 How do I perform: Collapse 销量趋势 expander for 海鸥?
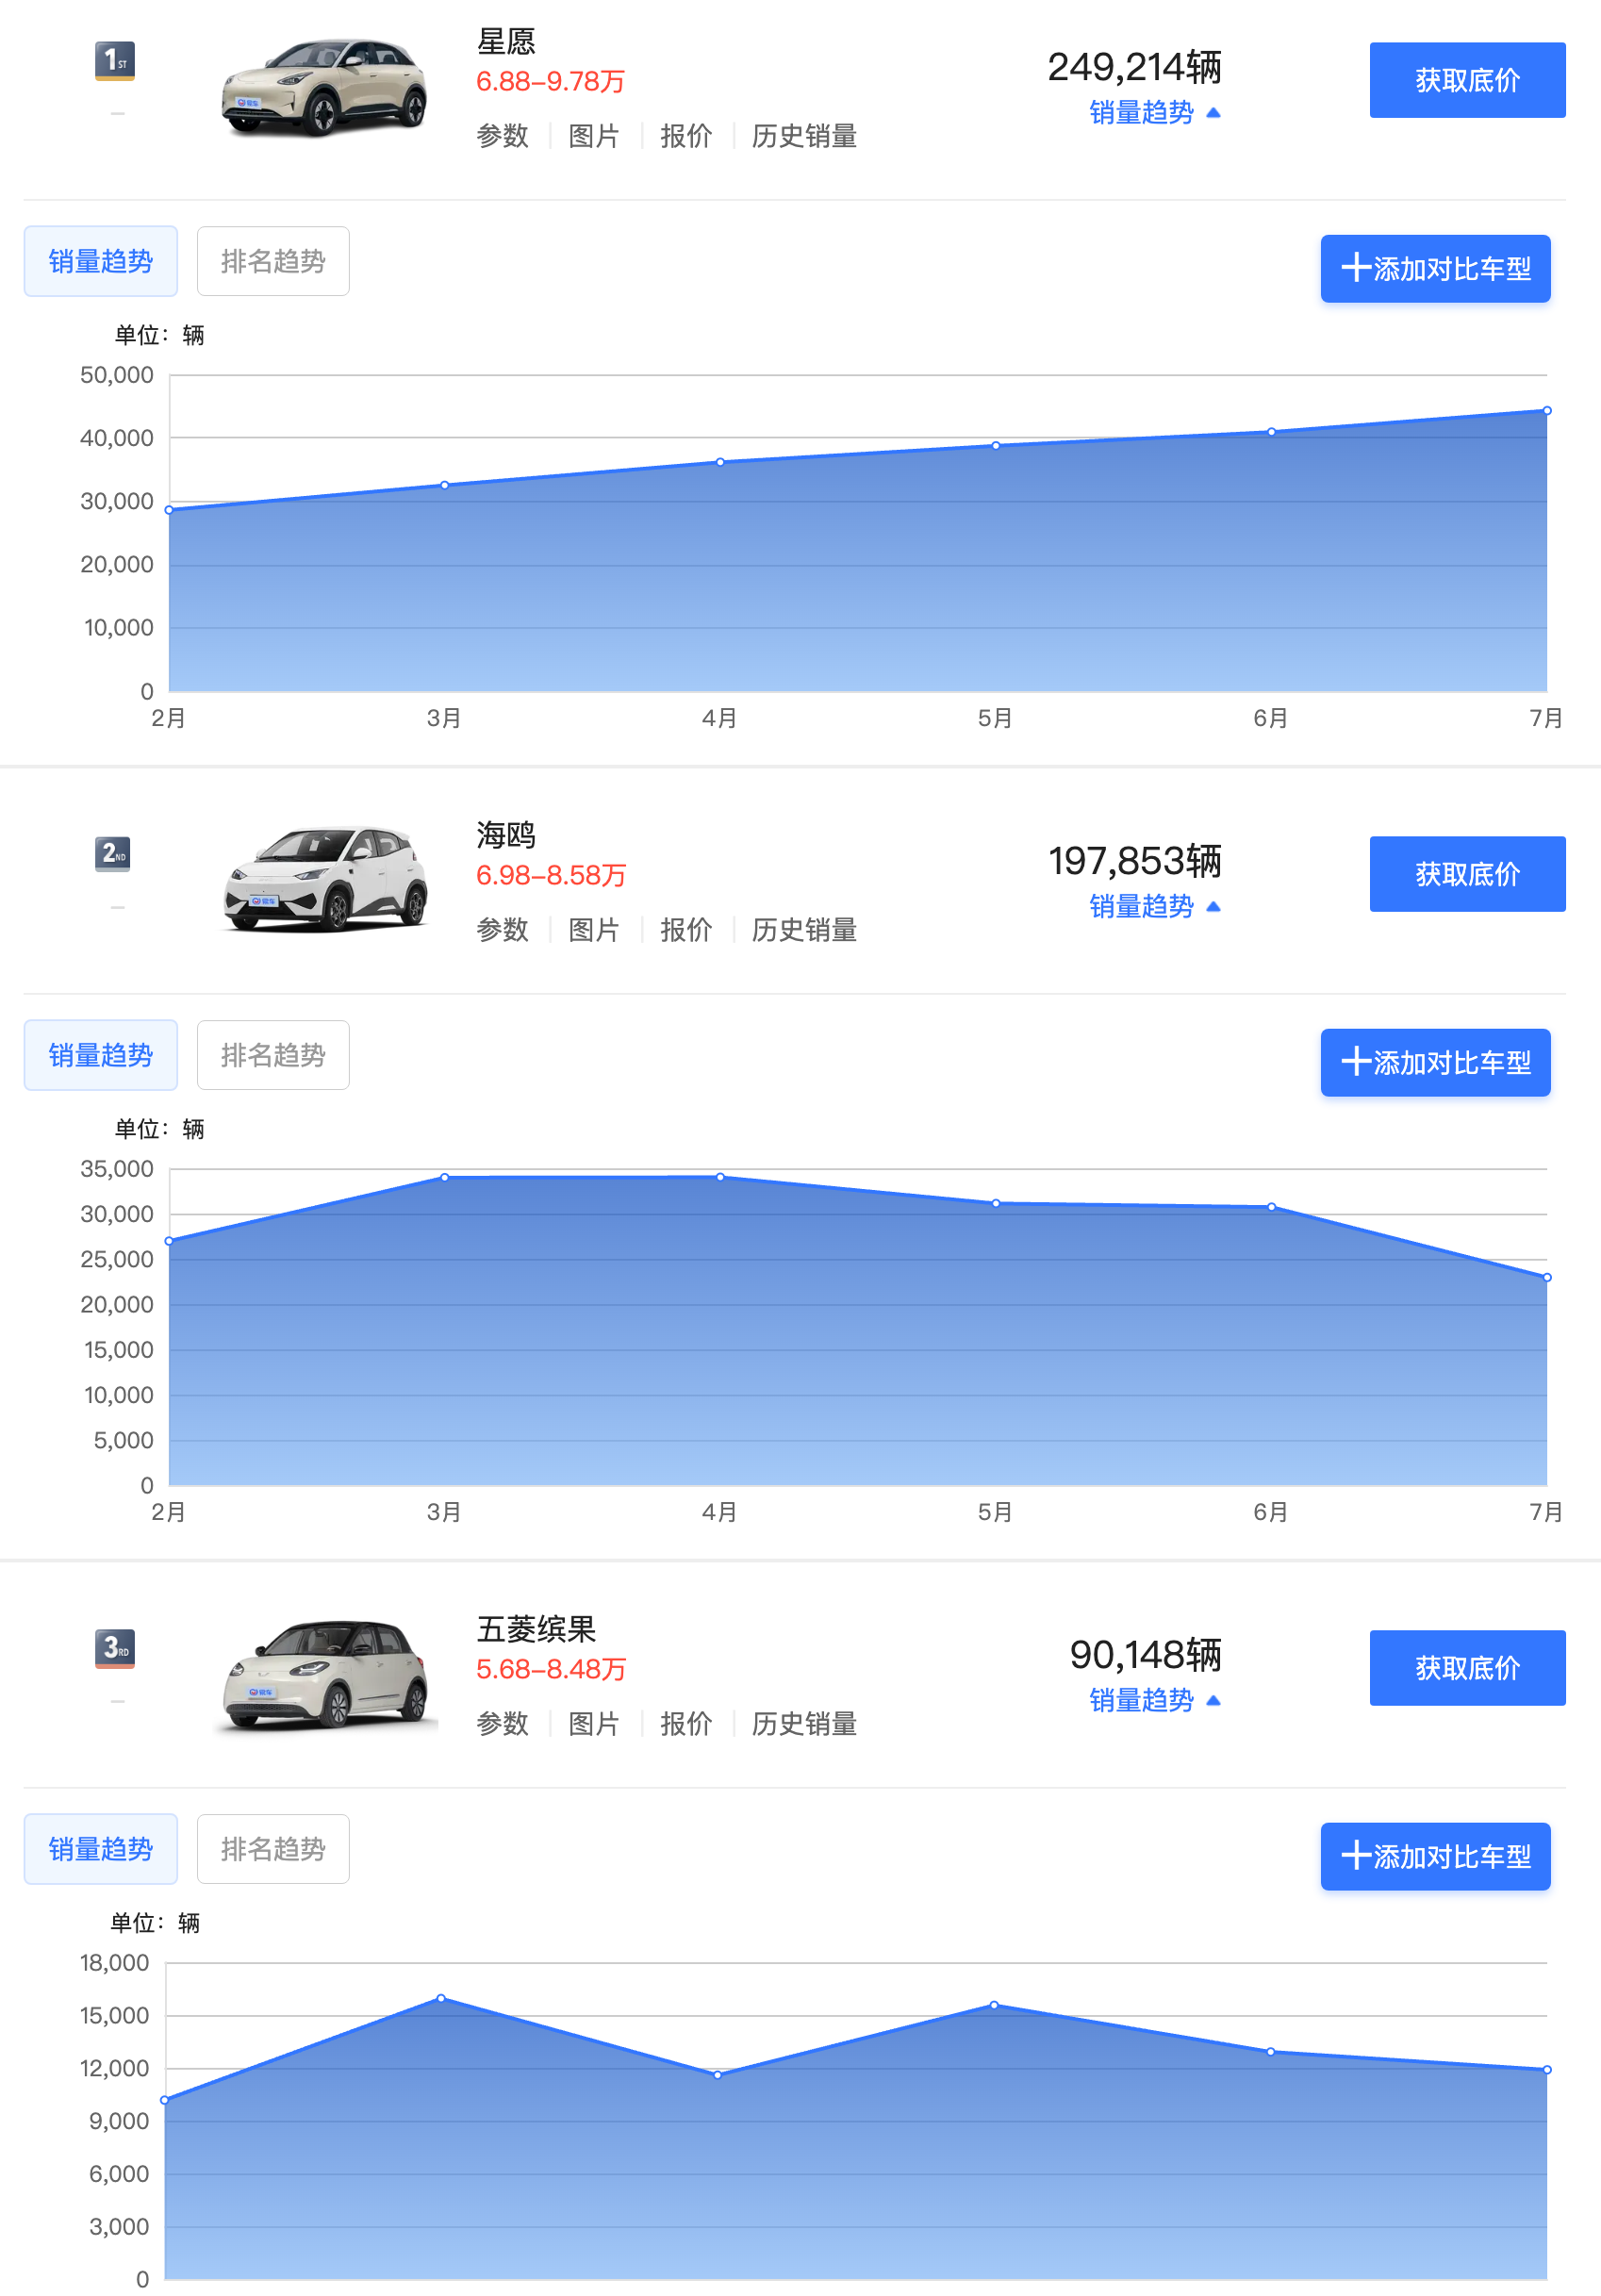pos(1154,907)
